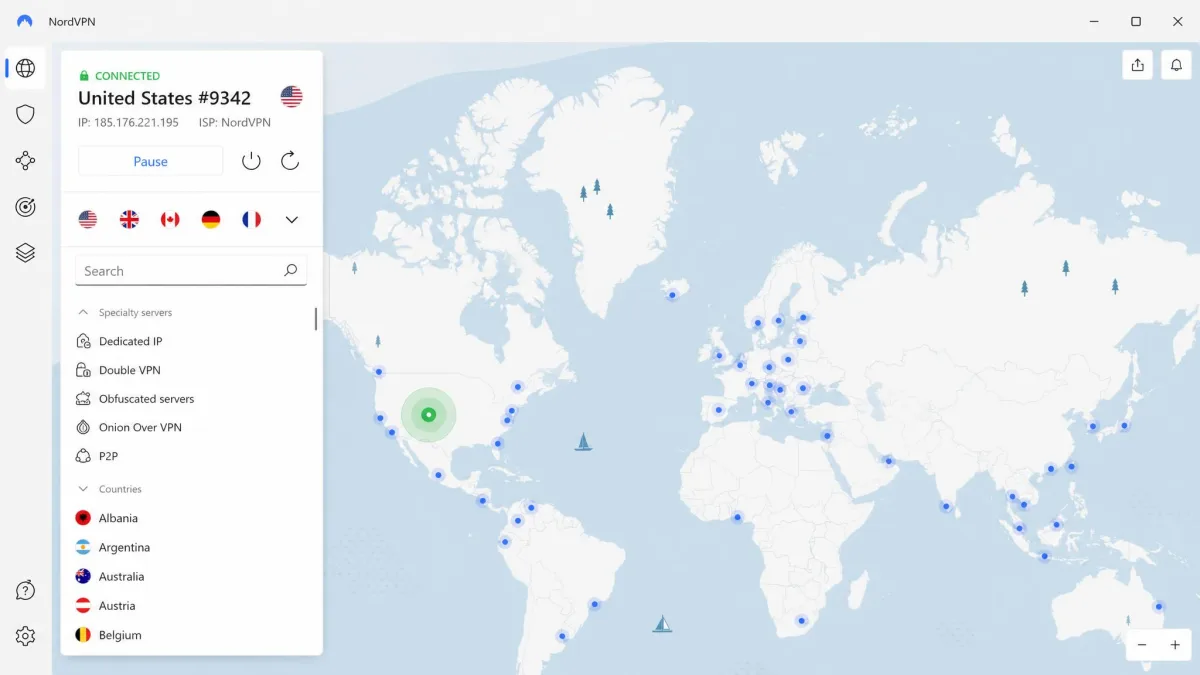The image size is (1200, 675).
Task: Expand the quick connect flags chevron
Action: pyautogui.click(x=292, y=220)
